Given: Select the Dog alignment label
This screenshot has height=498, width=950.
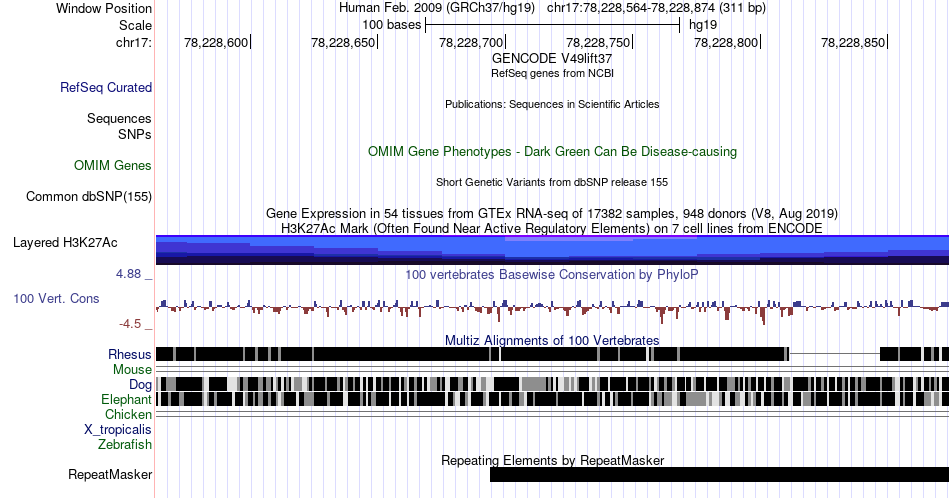Looking at the screenshot, I should [140, 385].
